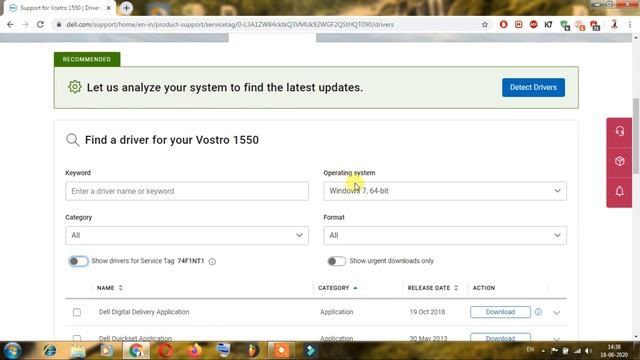Check the Dell Digital Delivery Application checkbox
This screenshot has width=640, height=360.
pyautogui.click(x=77, y=312)
